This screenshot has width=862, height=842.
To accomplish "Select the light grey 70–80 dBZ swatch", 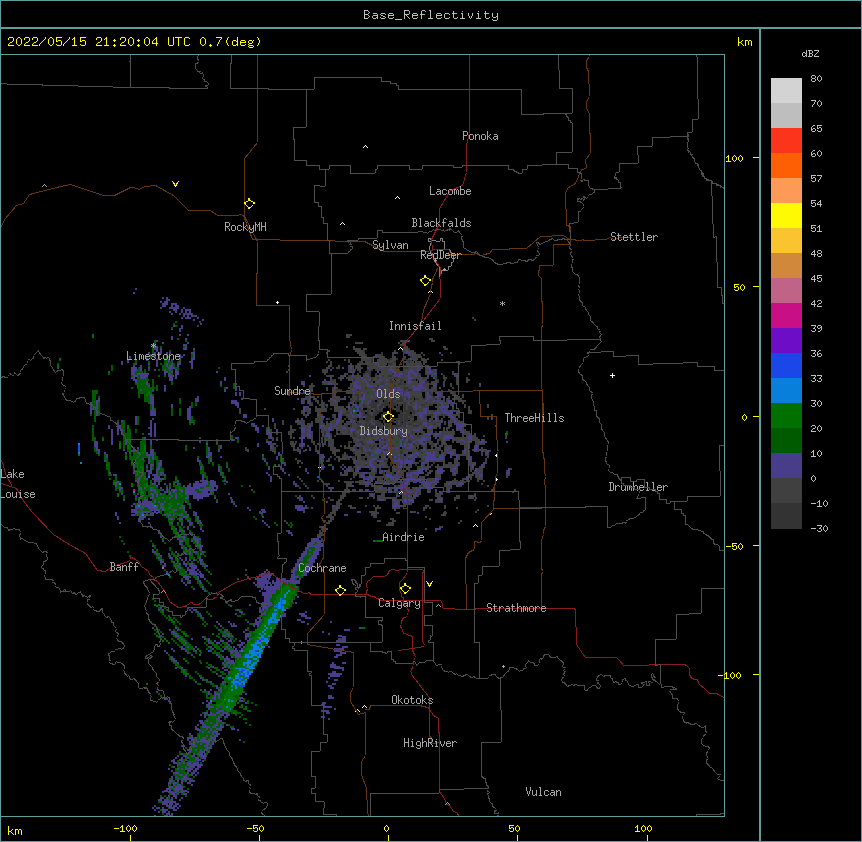I will point(786,91).
